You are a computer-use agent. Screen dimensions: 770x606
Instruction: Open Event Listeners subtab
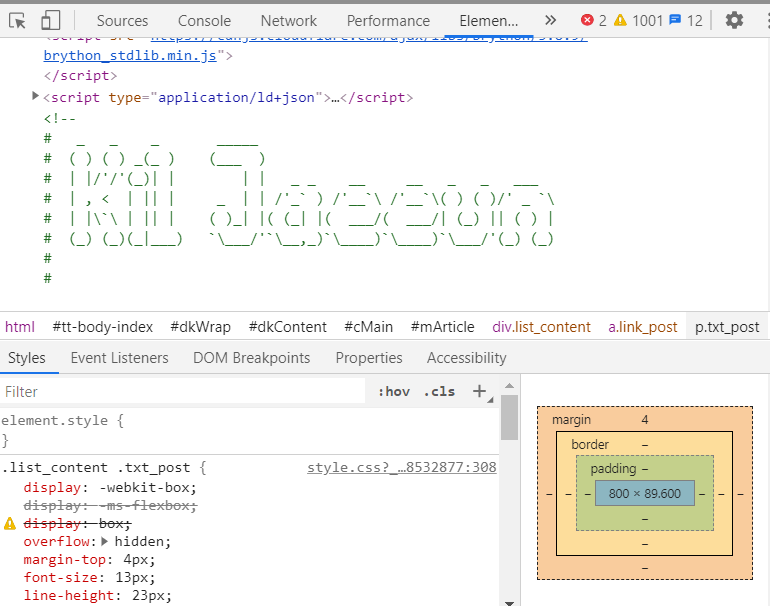click(x=119, y=358)
